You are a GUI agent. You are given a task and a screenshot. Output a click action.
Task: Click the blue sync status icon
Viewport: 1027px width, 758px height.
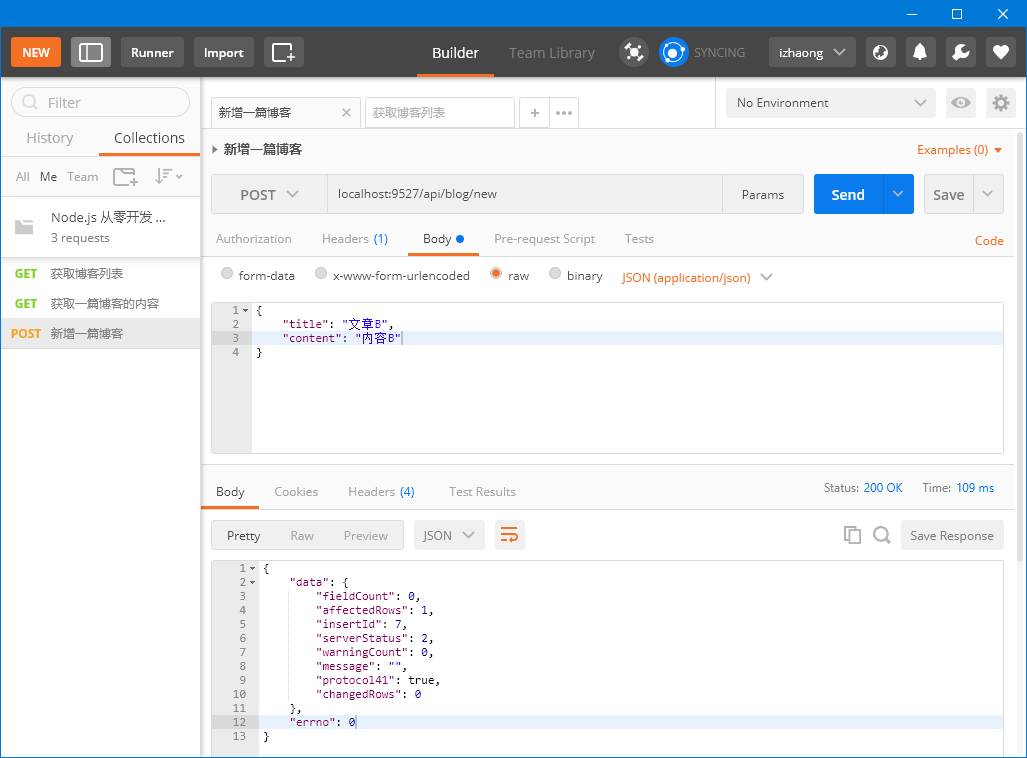(x=673, y=52)
